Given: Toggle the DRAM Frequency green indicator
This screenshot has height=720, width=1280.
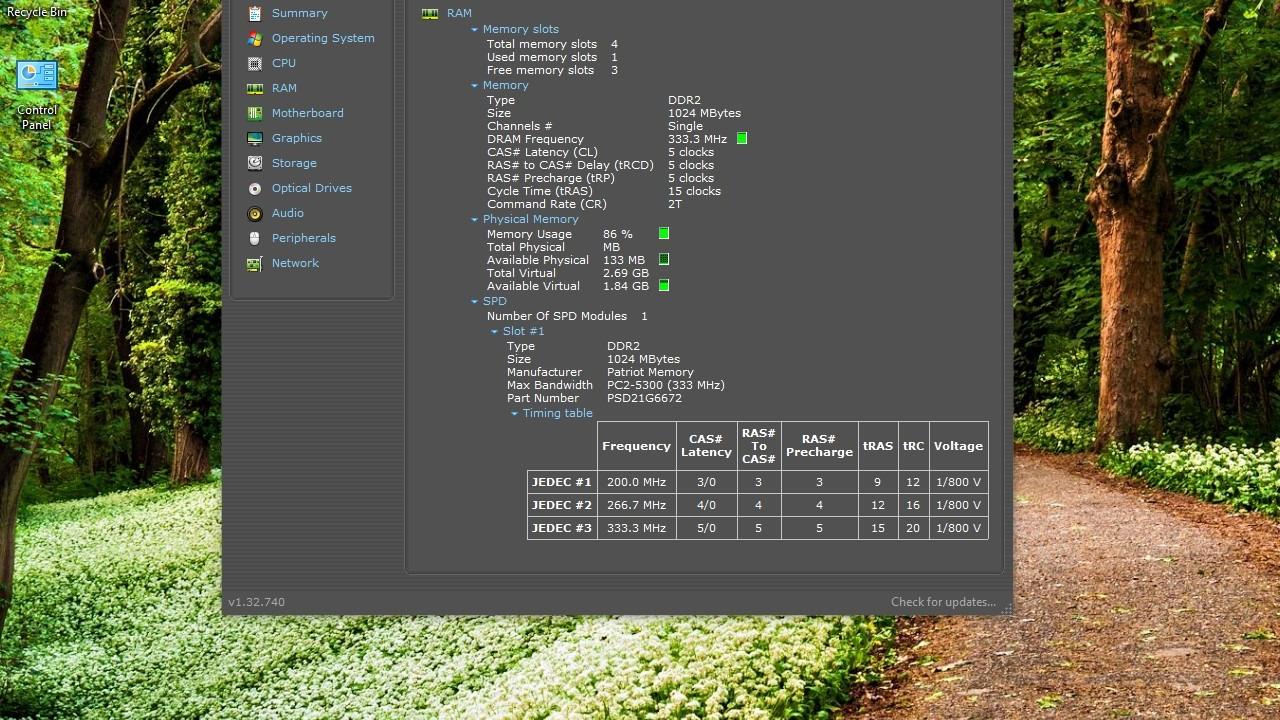Looking at the screenshot, I should click(742, 139).
